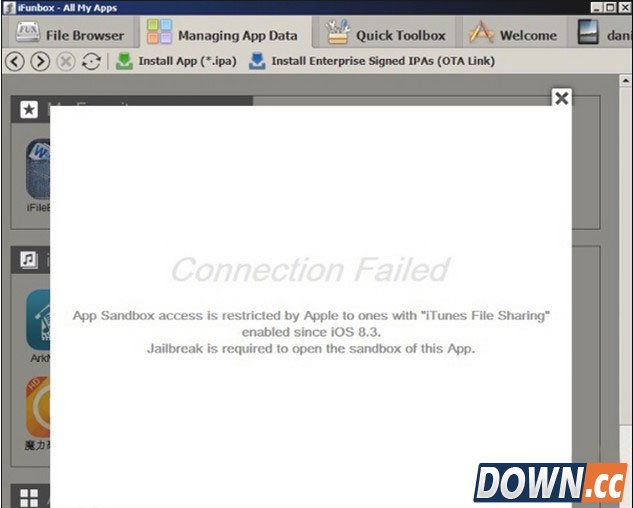
Task: Select the device tab with iPad icon
Action: pyautogui.click(x=602, y=34)
